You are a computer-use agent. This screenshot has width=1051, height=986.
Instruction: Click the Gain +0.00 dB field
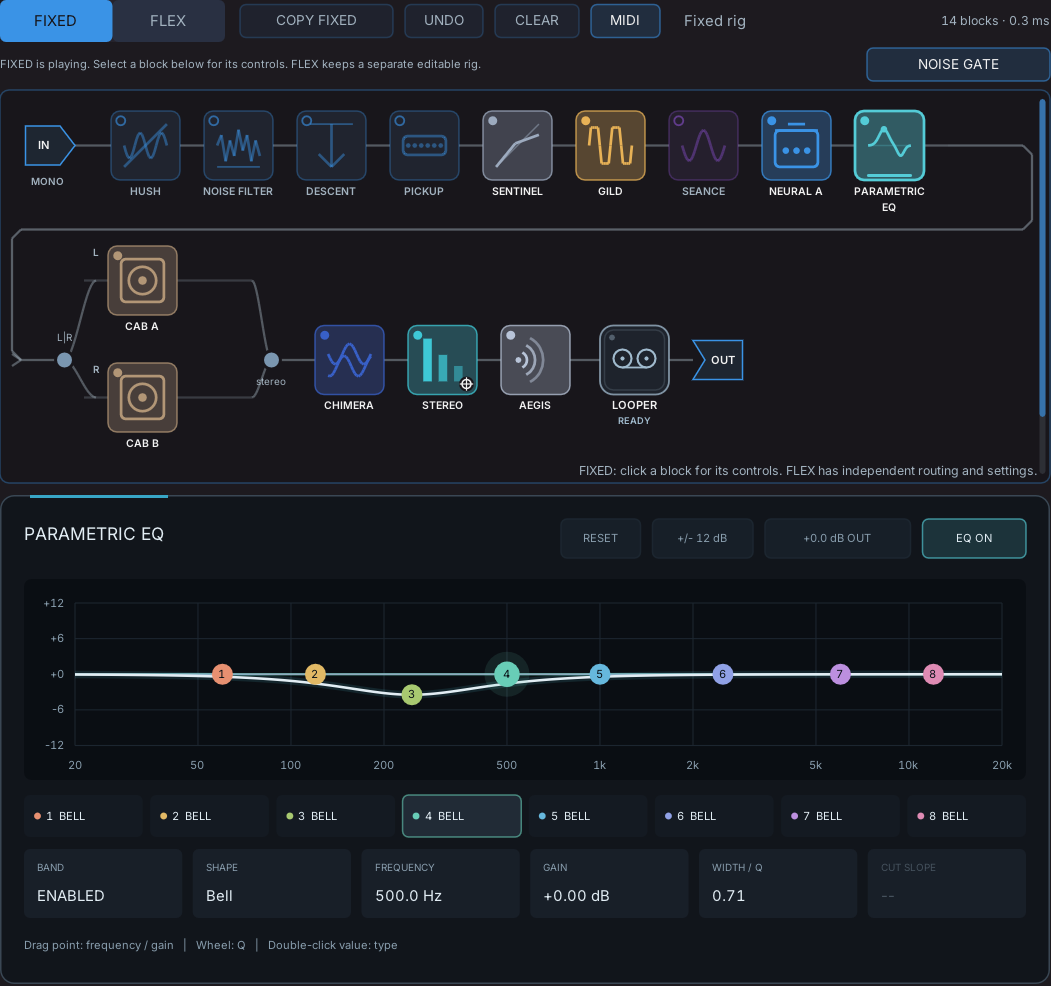(x=609, y=883)
